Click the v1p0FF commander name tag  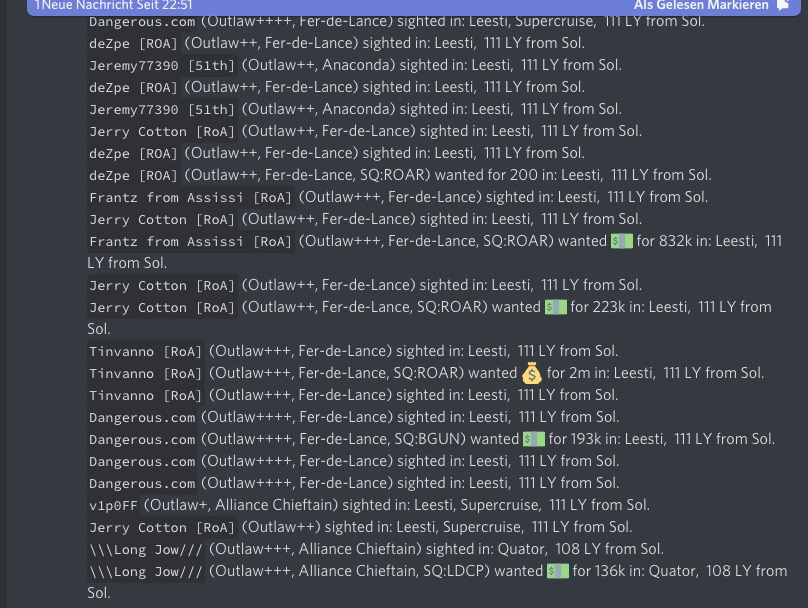coord(113,505)
